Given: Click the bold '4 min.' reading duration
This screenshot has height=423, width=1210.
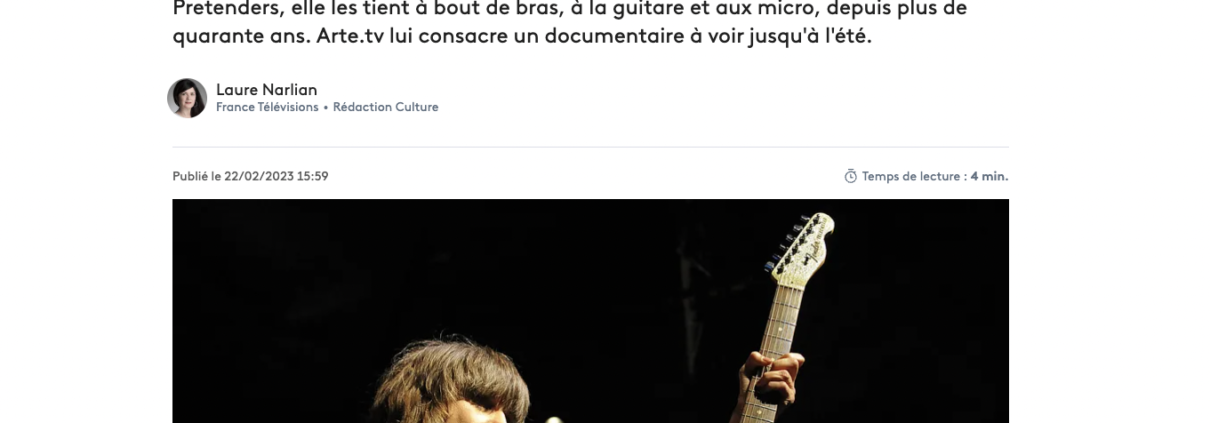Looking at the screenshot, I should 989,176.
